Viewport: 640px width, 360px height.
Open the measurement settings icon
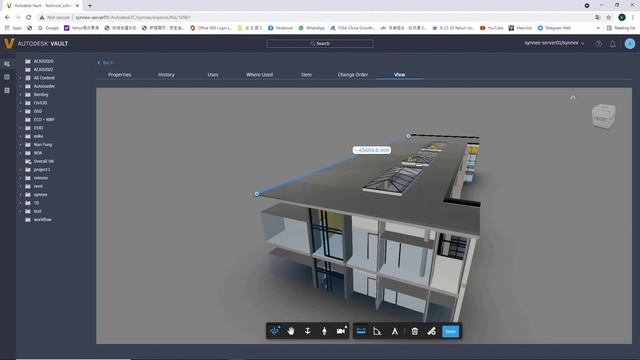point(431,331)
